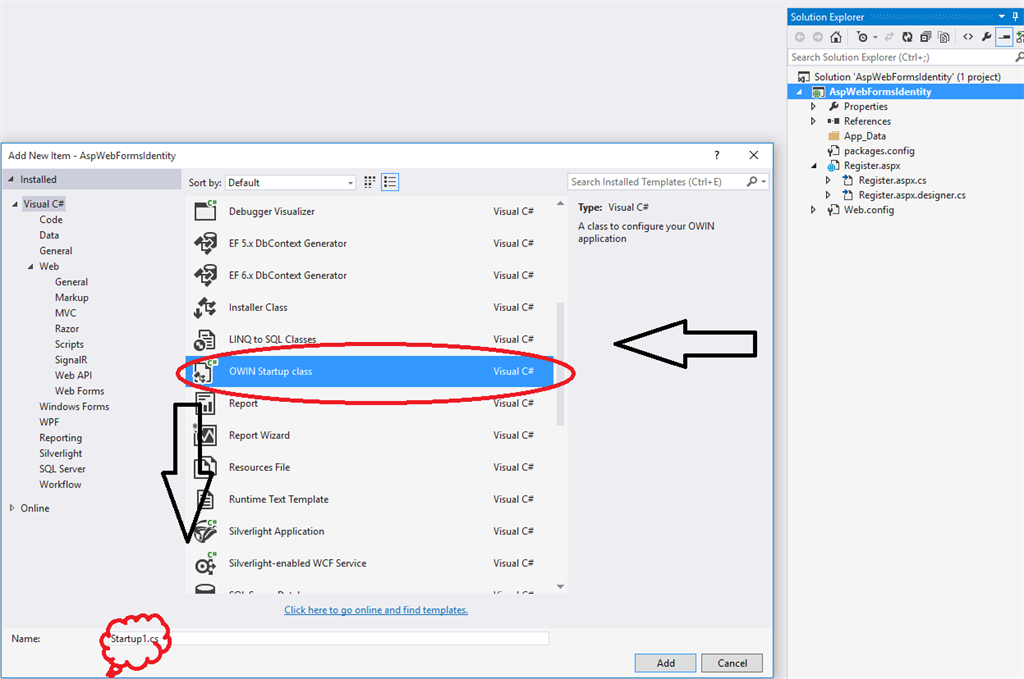Open Solution Explorer window position dropdown
Image resolution: width=1024 pixels, height=679 pixels.
tap(1002, 16)
